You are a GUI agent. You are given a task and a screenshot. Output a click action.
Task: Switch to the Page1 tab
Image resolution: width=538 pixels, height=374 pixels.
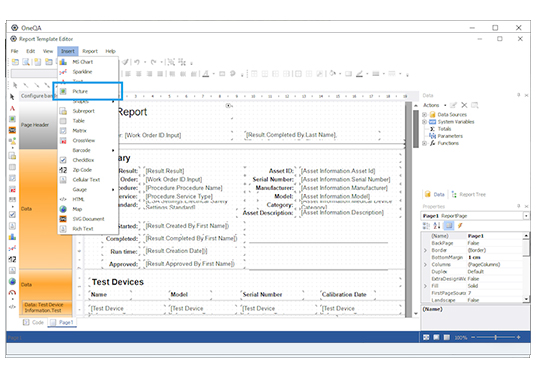tap(62, 322)
